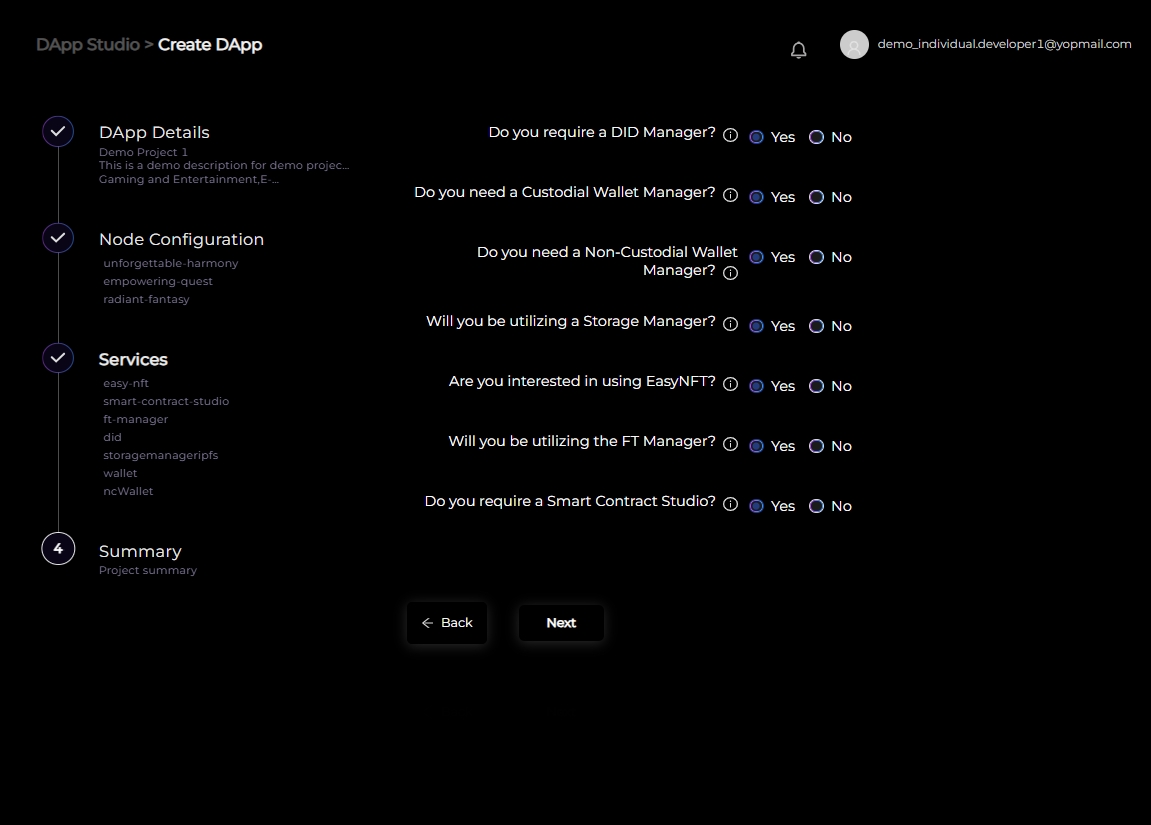This screenshot has height=825, width=1151.
Task: Select No for Smart Contract Studio
Action: pos(816,506)
